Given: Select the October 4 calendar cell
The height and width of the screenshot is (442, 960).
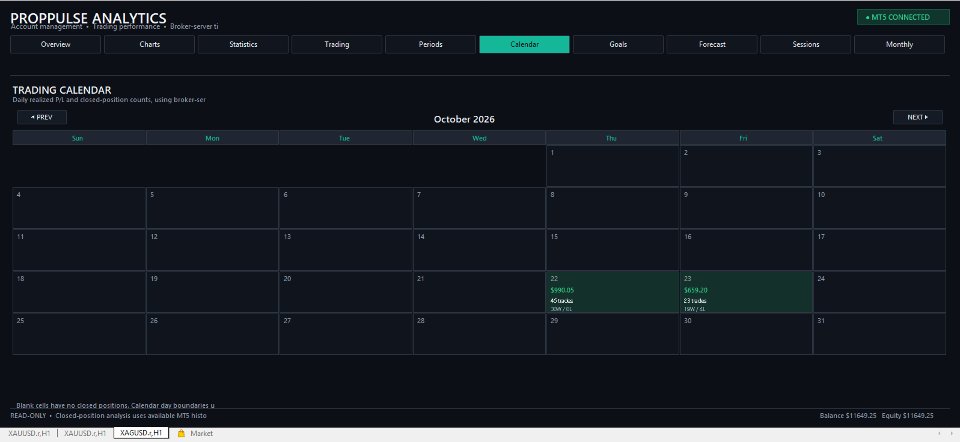Looking at the screenshot, I should coord(79,208).
